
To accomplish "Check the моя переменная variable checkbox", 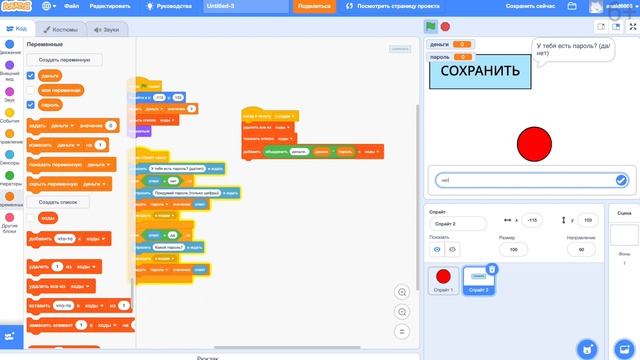I will point(31,90).
